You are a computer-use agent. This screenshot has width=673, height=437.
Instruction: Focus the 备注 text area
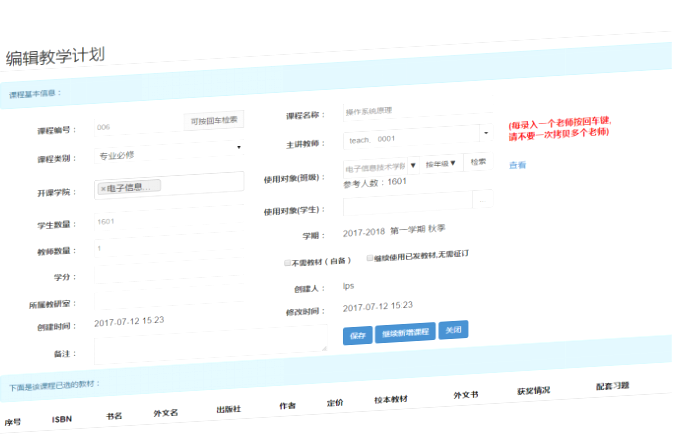(x=210, y=347)
